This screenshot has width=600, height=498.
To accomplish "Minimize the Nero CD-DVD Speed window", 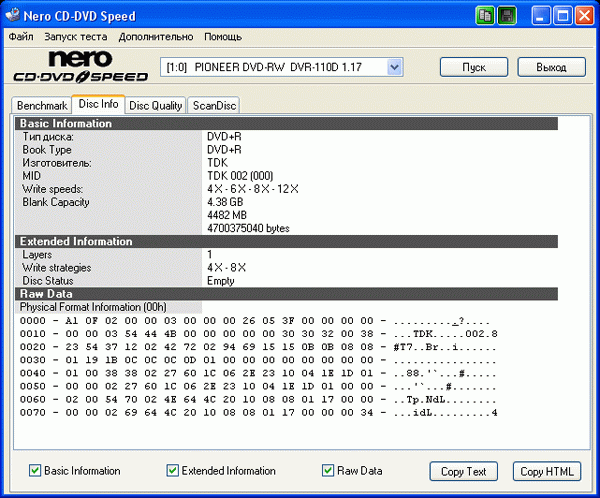I will click(x=541, y=16).
